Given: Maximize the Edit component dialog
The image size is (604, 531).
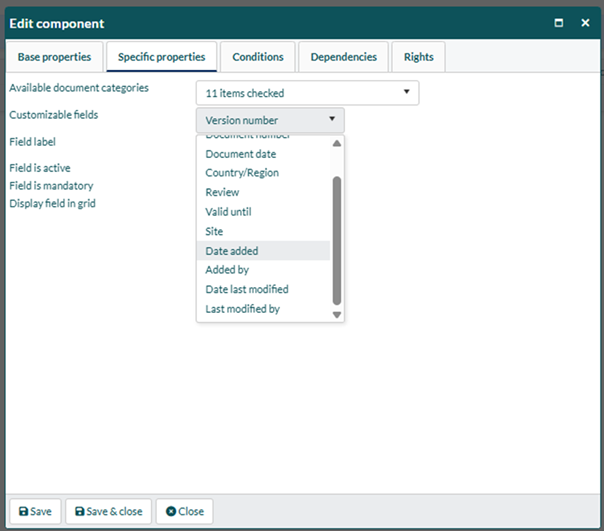Looking at the screenshot, I should [559, 23].
